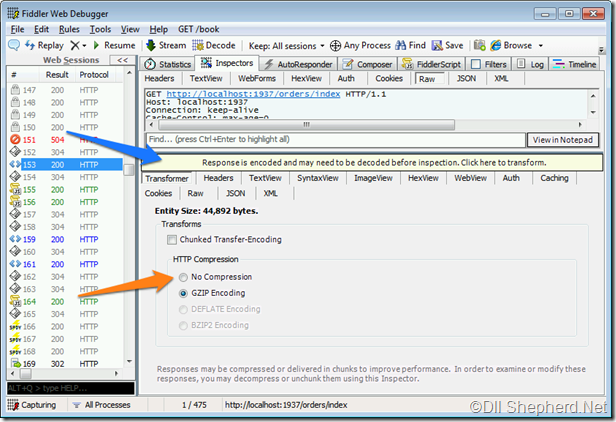This screenshot has height=422, width=616.
Task: Collapse the Web Sessions panel with <<
Action: [x=122, y=60]
